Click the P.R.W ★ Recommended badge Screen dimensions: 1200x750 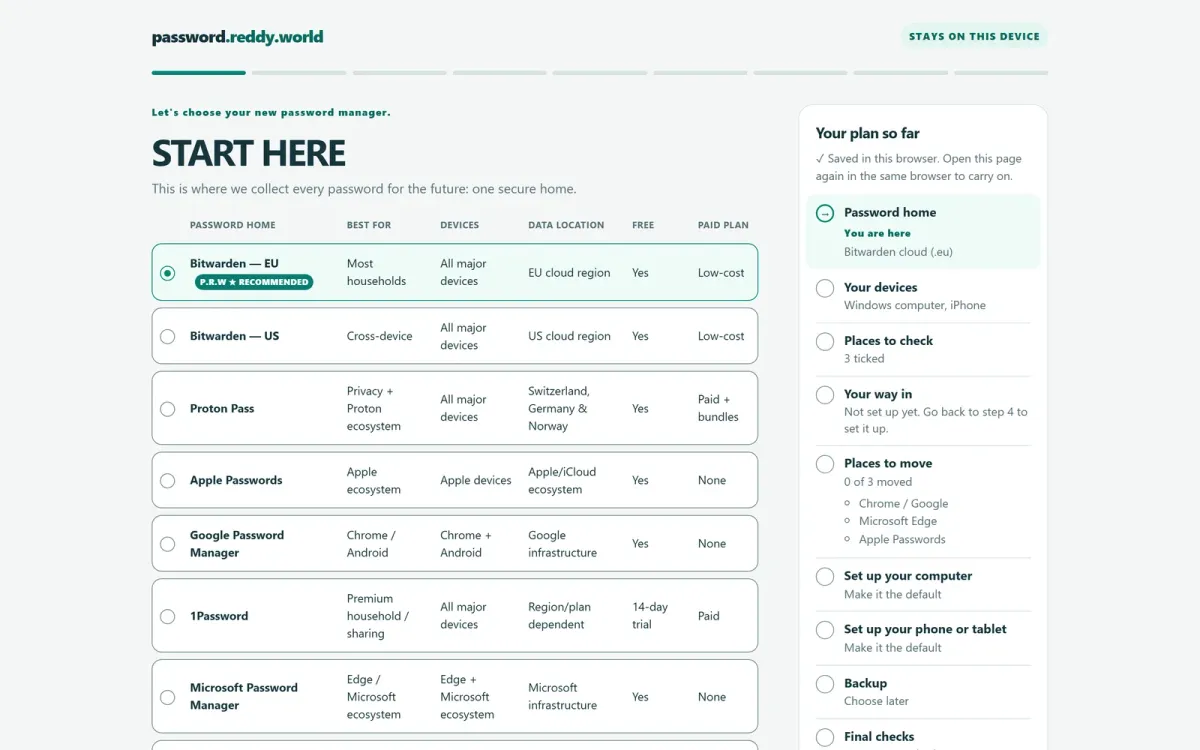click(x=254, y=282)
